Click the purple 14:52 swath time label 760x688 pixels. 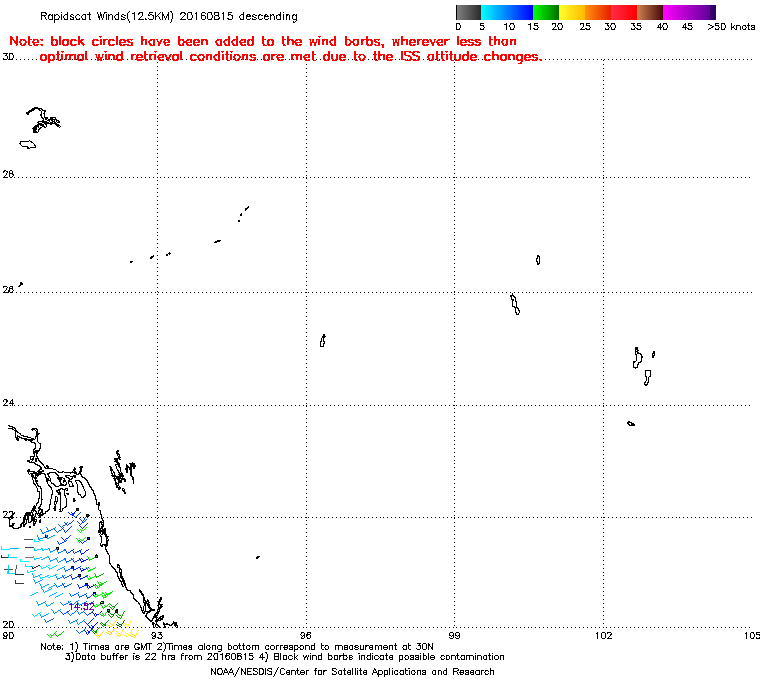click(x=82, y=607)
